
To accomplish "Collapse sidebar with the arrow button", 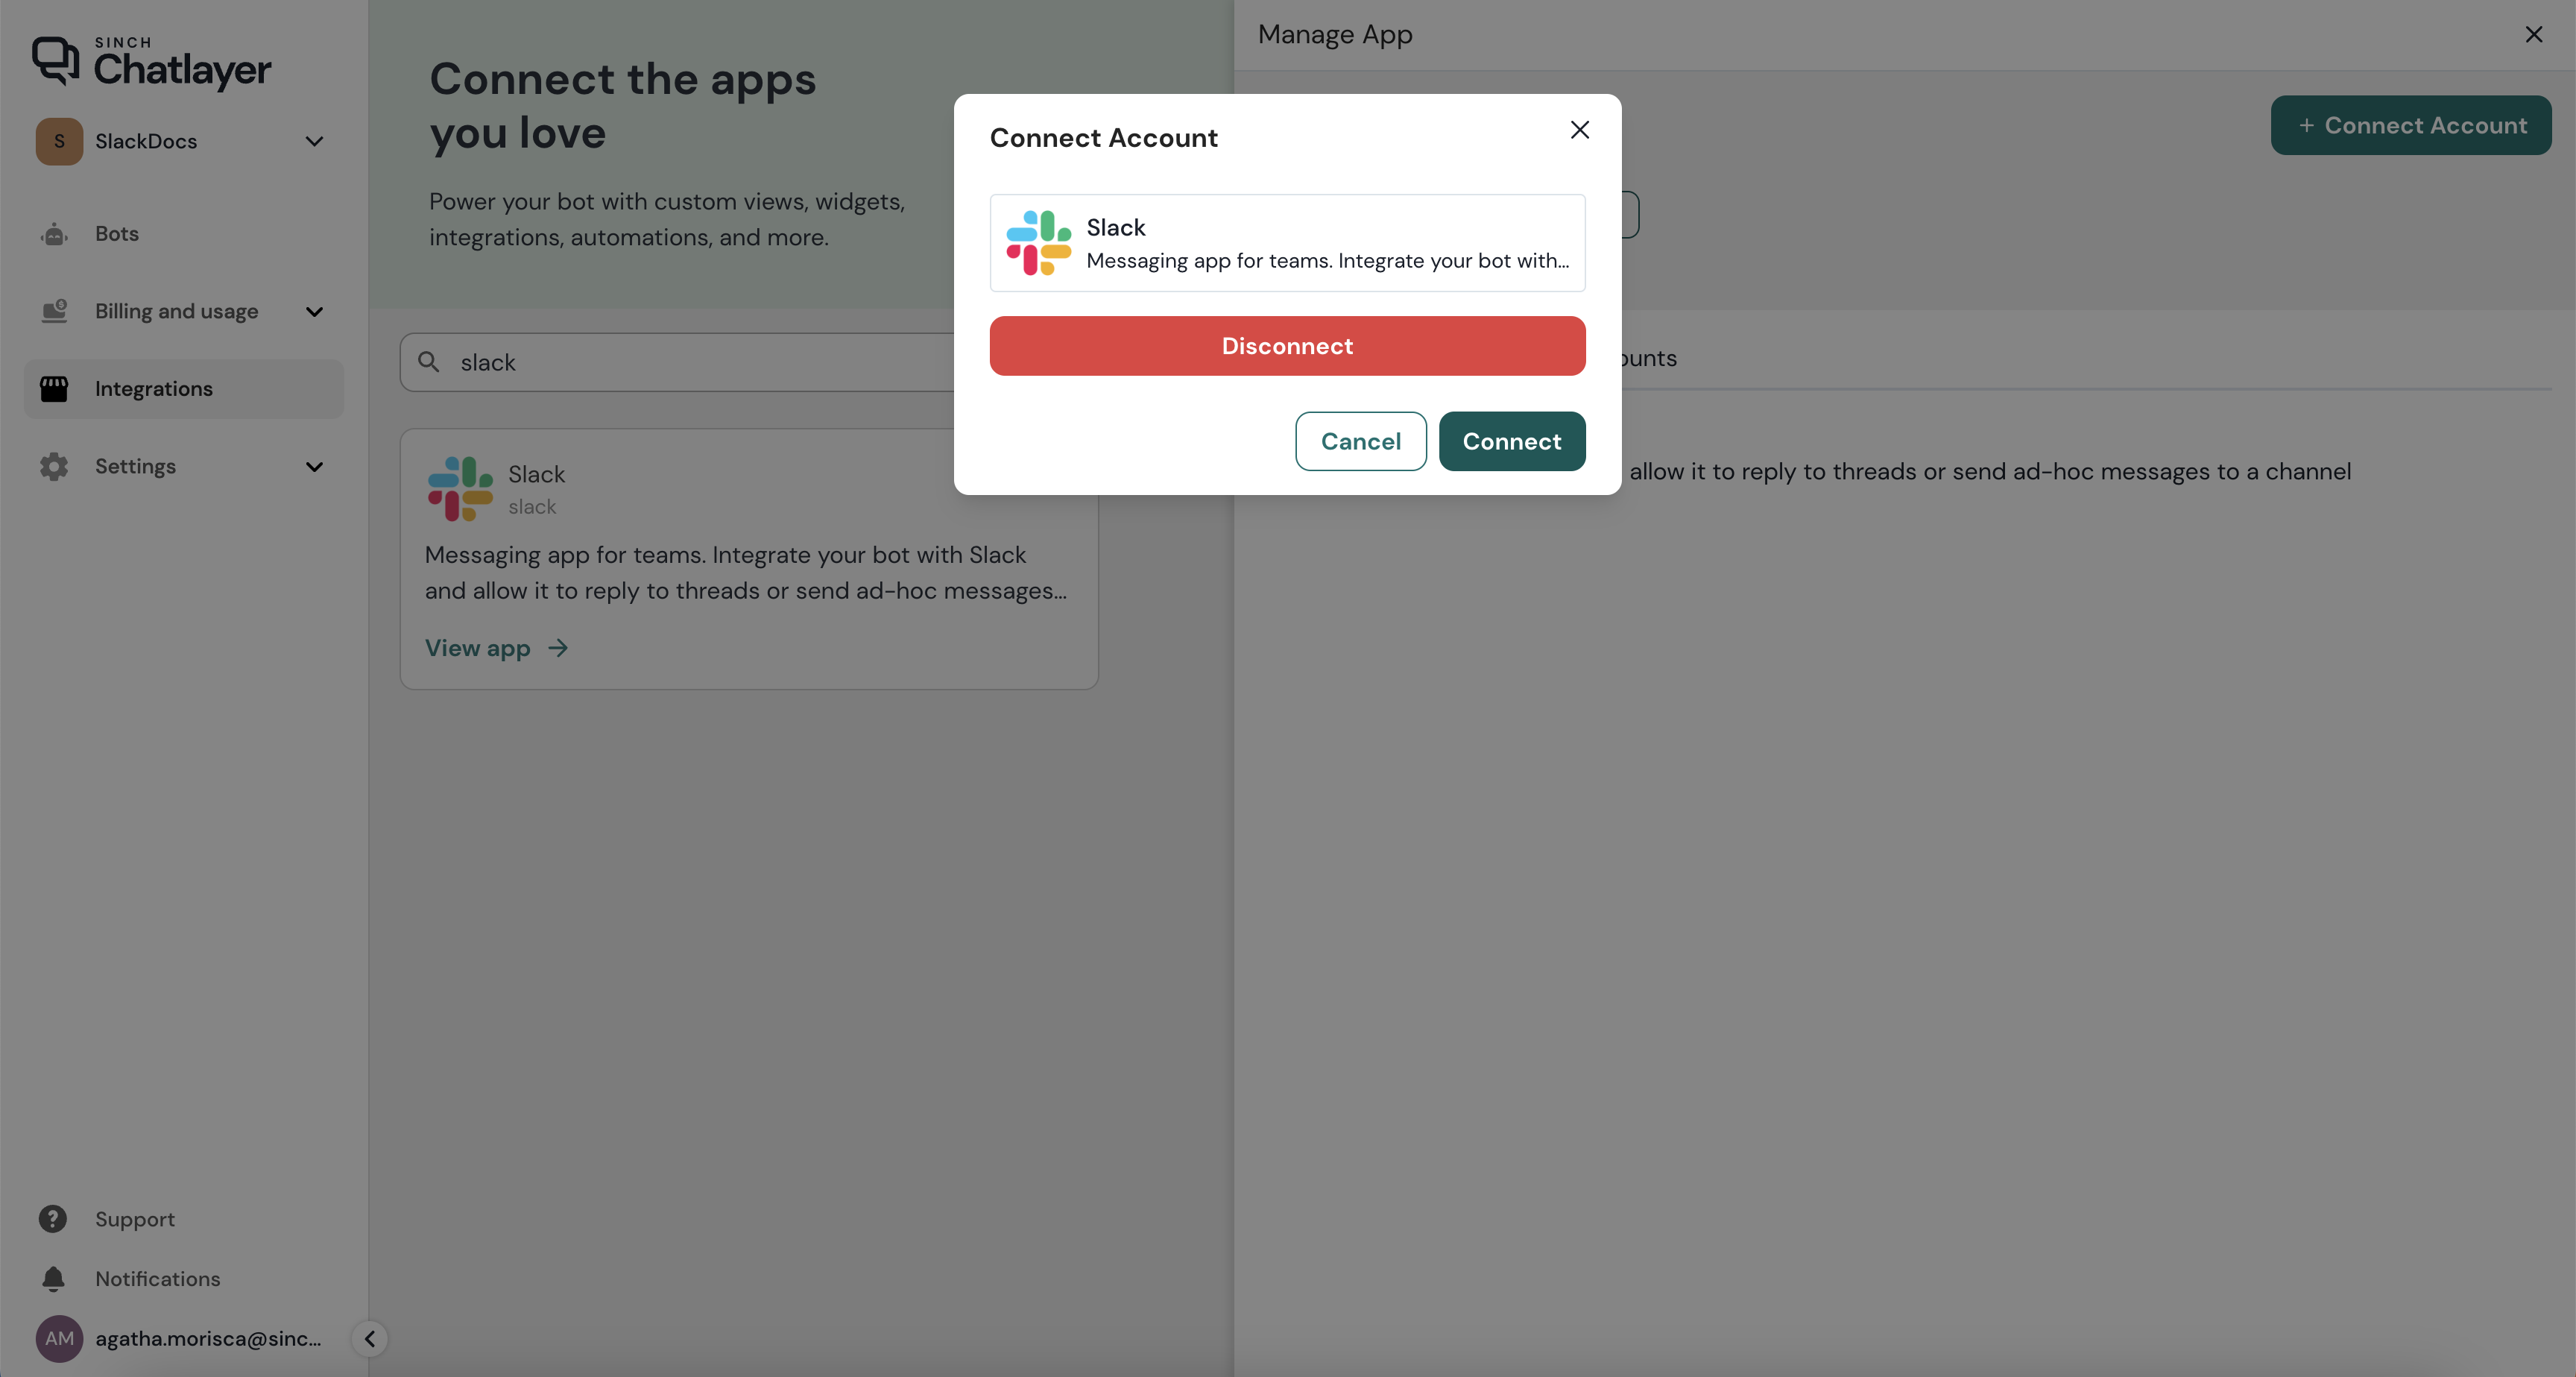I will tap(369, 1338).
